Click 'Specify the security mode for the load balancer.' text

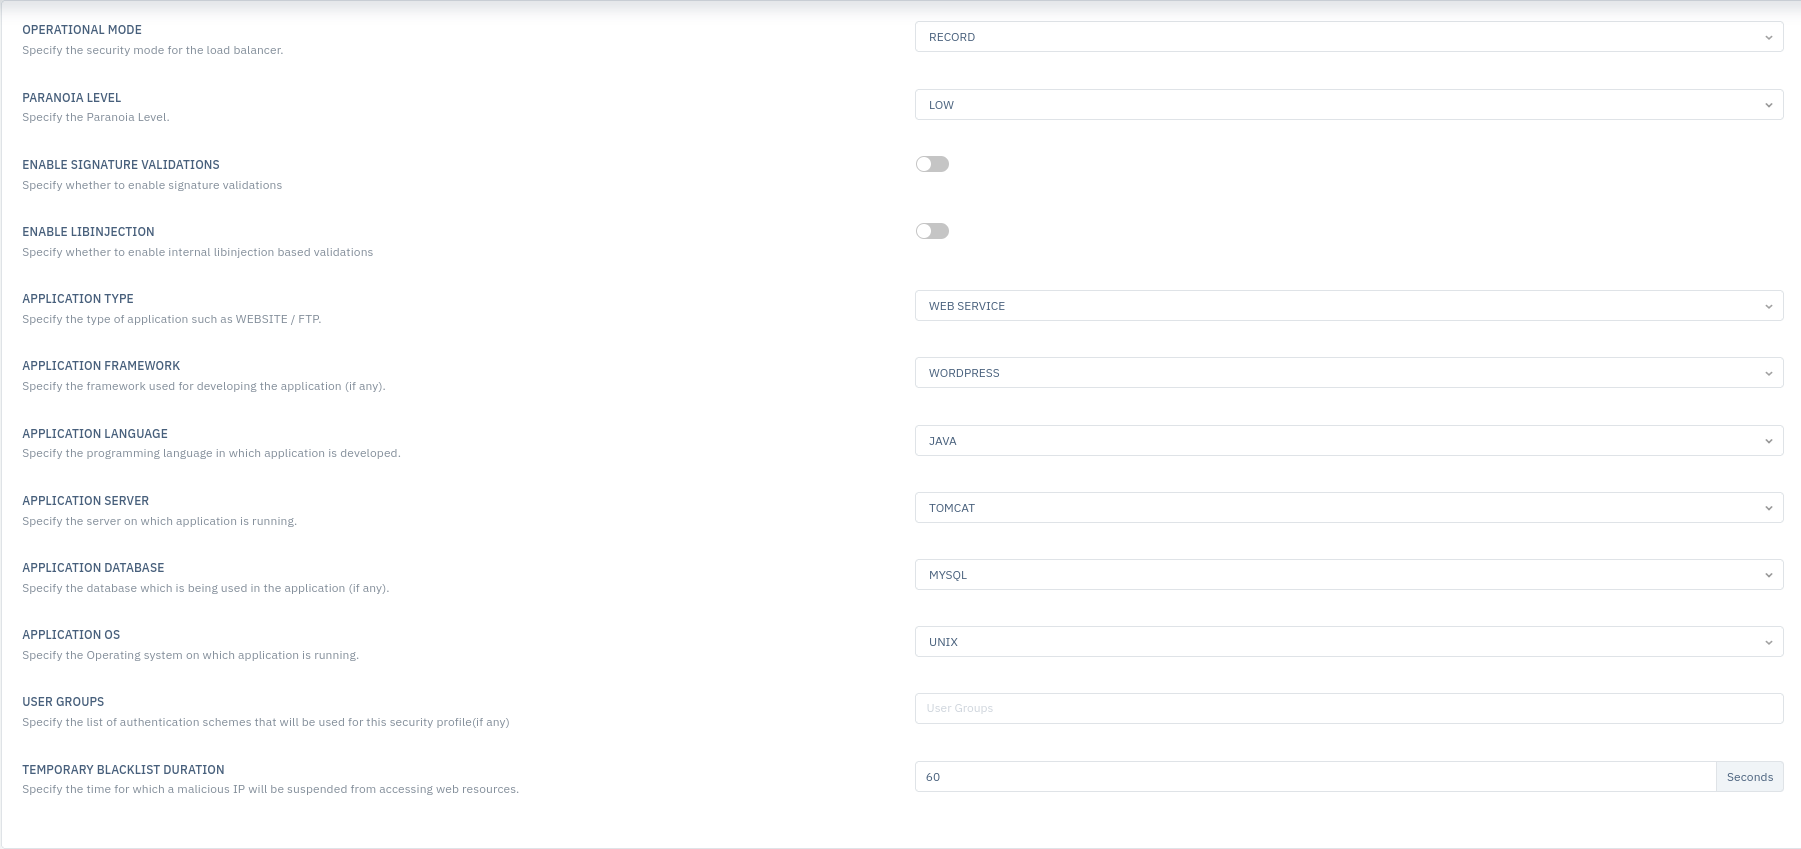pos(153,50)
